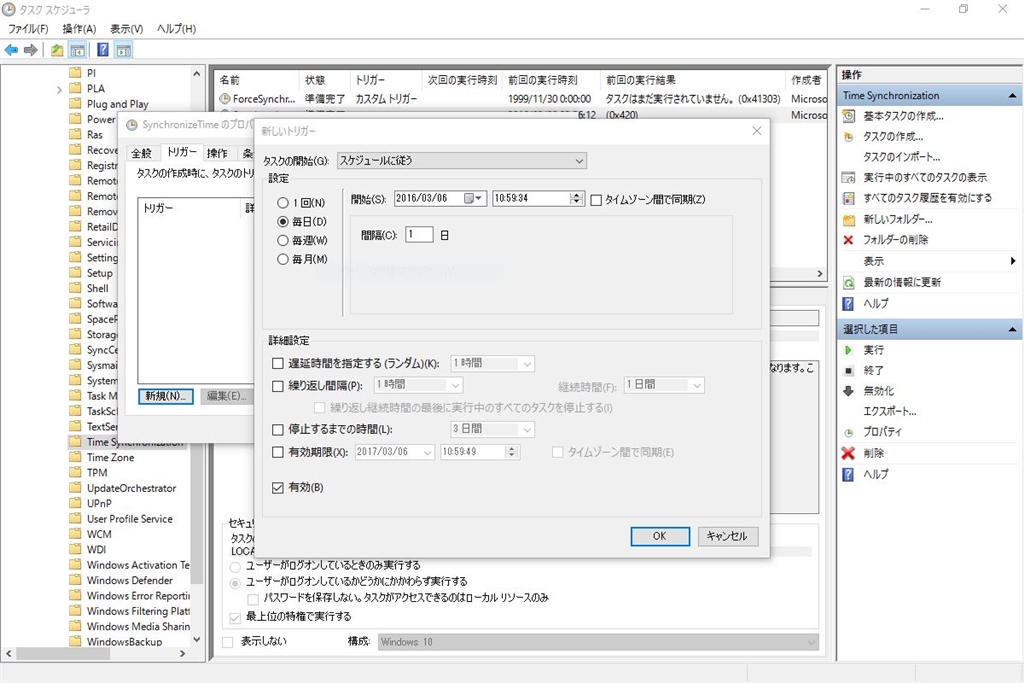Viewport: 1024px width, 683px height.
Task: Toggle the 有効(B) checkbox
Action: 278,488
